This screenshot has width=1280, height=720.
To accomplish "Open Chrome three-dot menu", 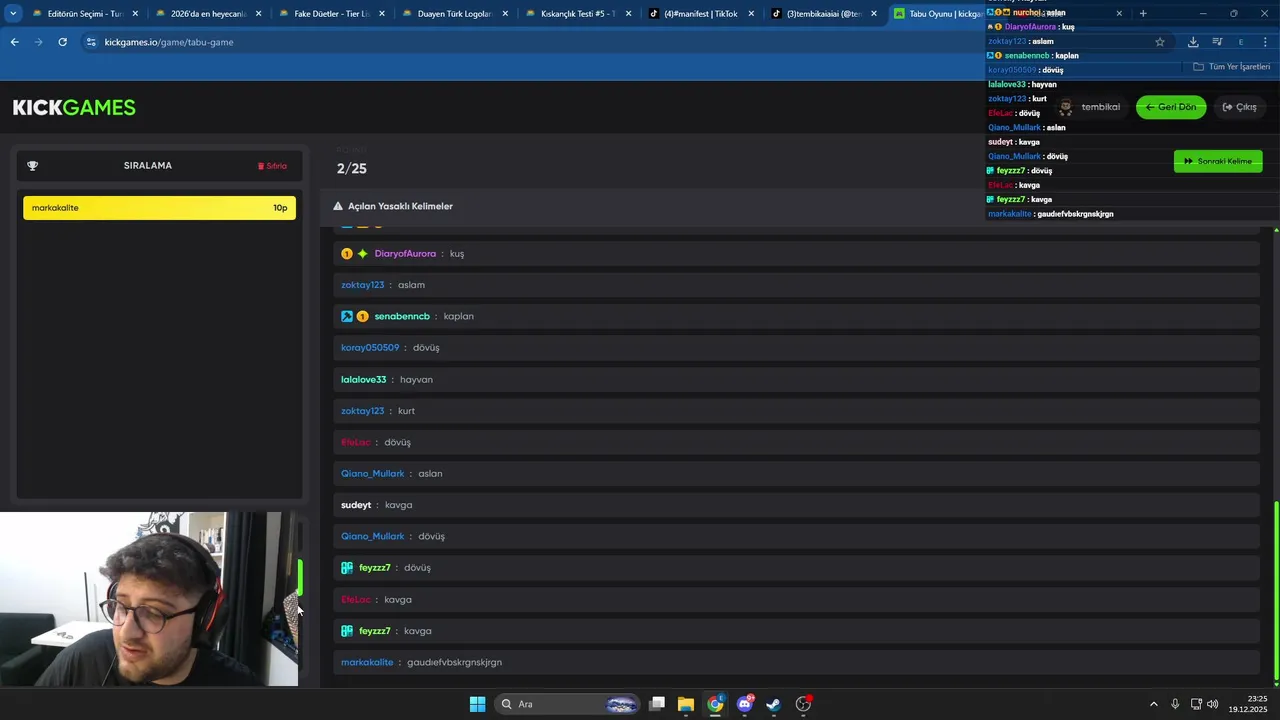I will [x=1265, y=42].
